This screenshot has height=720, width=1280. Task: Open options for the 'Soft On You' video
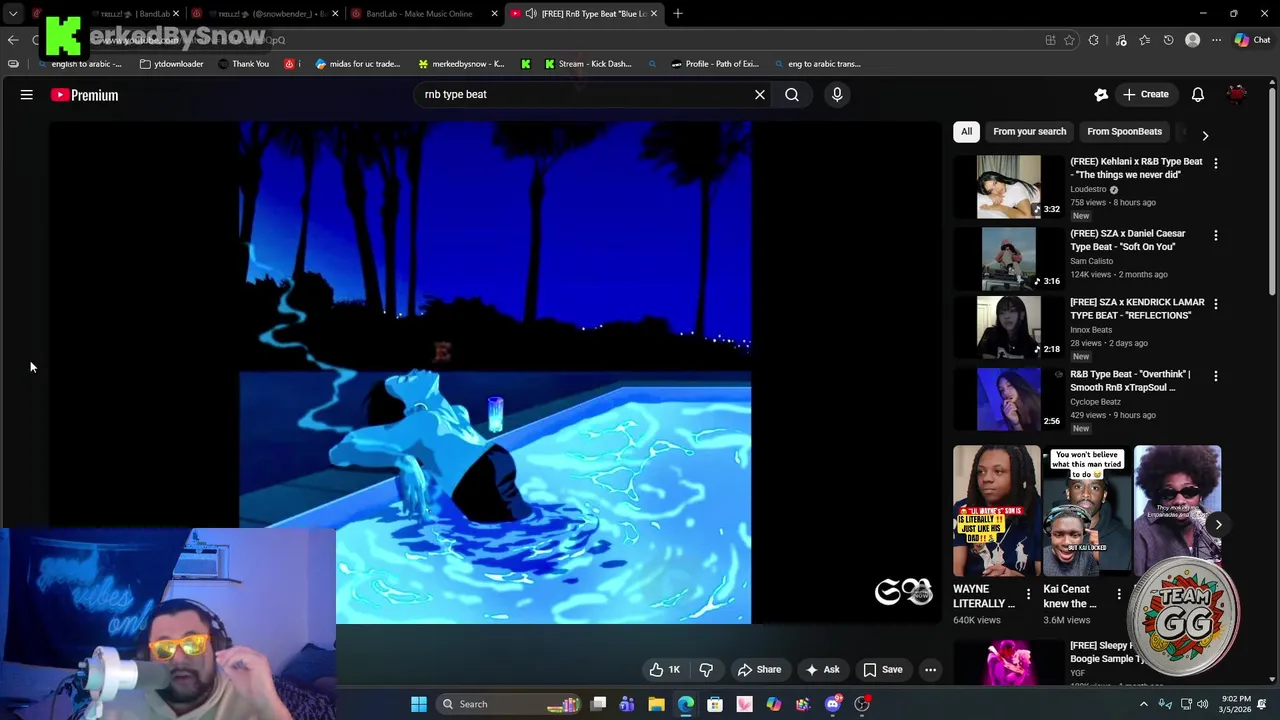click(x=1216, y=235)
